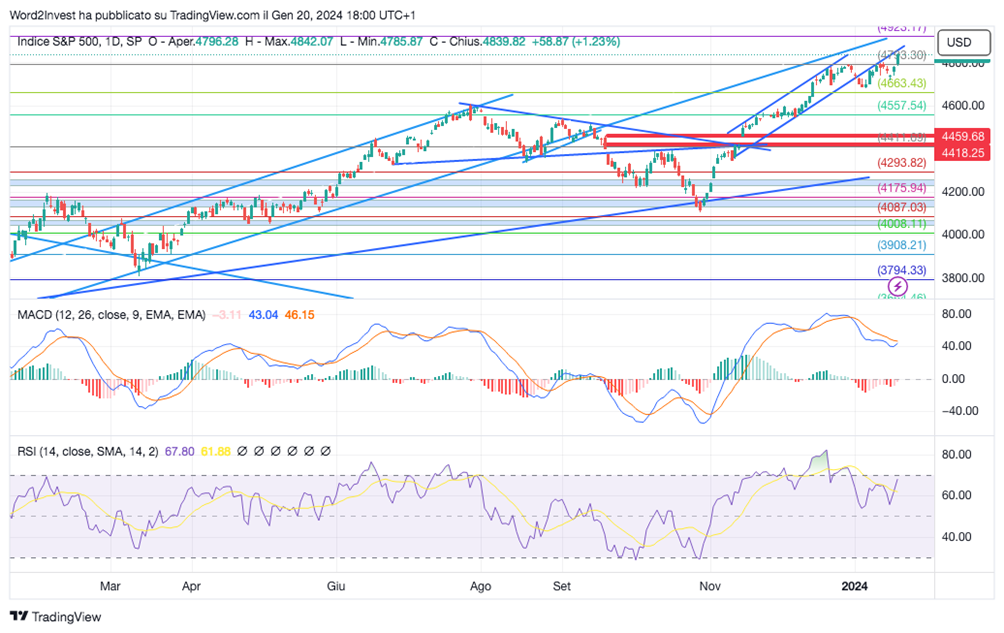1004x633 pixels.
Task: Click the Min. low value 4785.87
Action: pyautogui.click(x=401, y=42)
